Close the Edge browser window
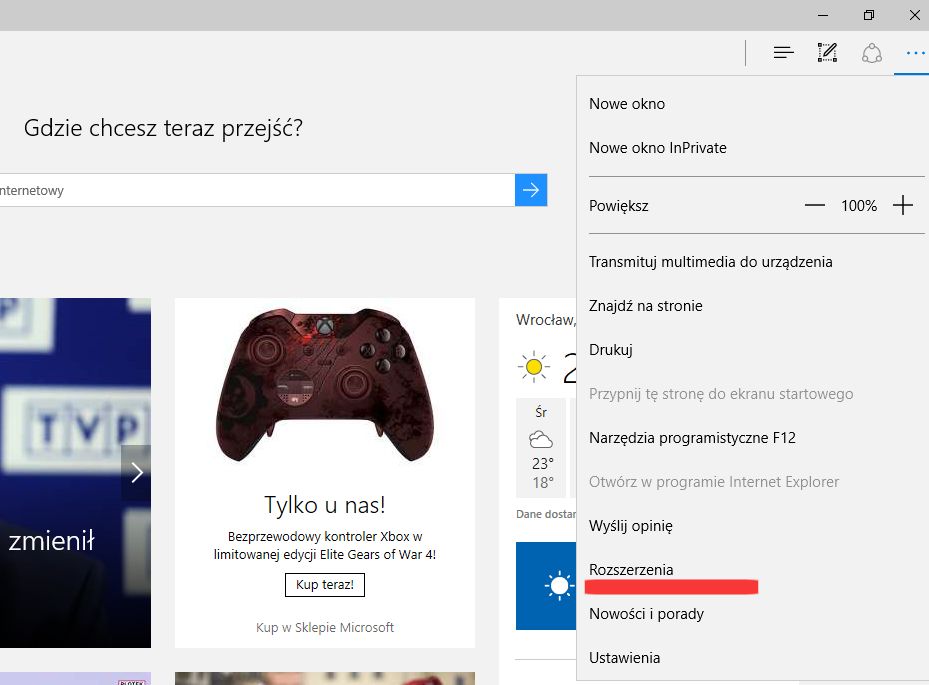This screenshot has width=929, height=685. tap(914, 15)
